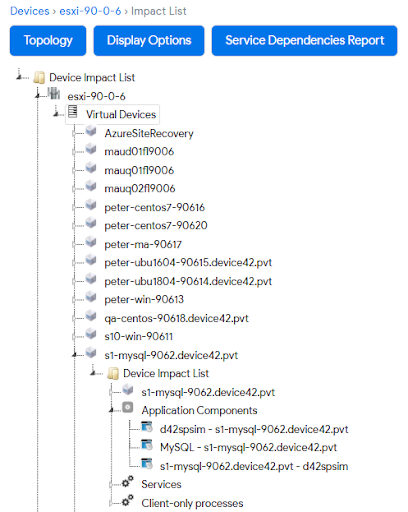Click Impact List breadcrumb text
This screenshot has width=408, height=512.
point(159,11)
